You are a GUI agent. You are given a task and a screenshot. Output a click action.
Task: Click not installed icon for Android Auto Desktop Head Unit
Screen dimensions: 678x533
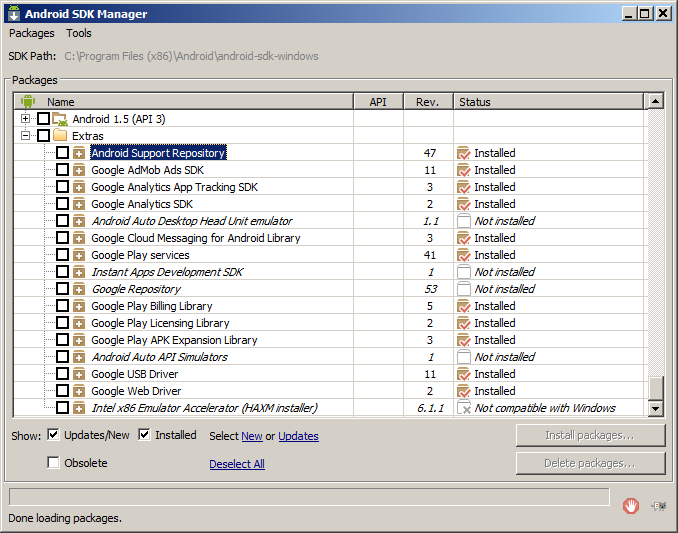(464, 221)
